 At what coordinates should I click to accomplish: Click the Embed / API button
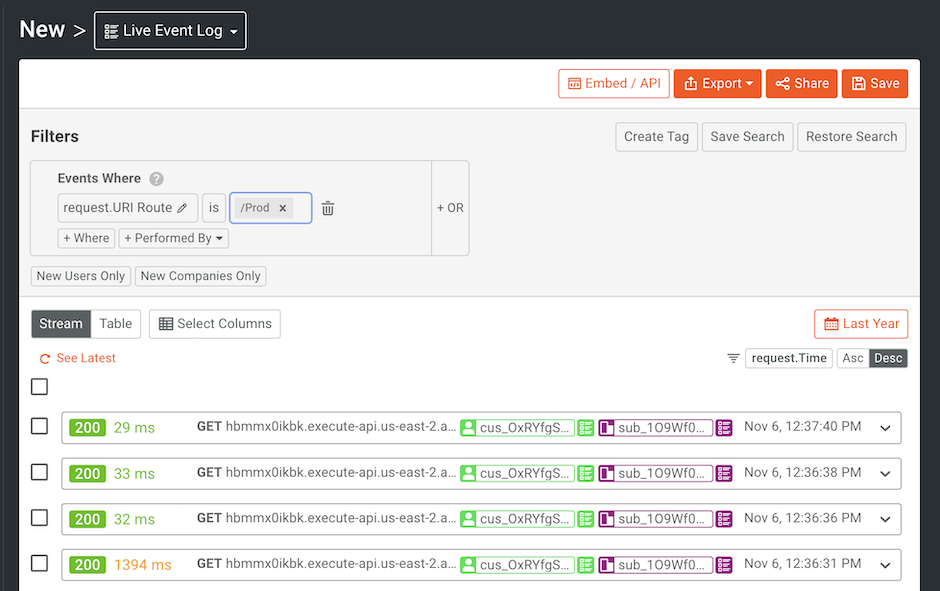pos(614,83)
